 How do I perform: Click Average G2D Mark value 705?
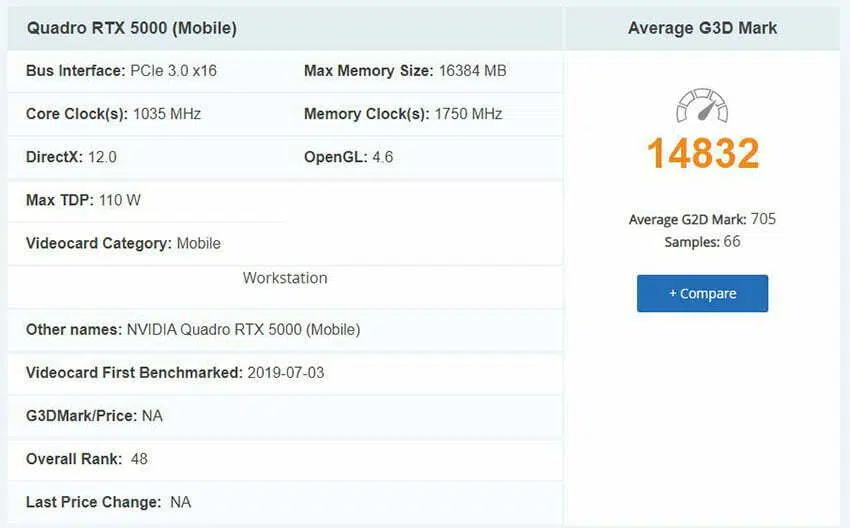(x=764, y=219)
